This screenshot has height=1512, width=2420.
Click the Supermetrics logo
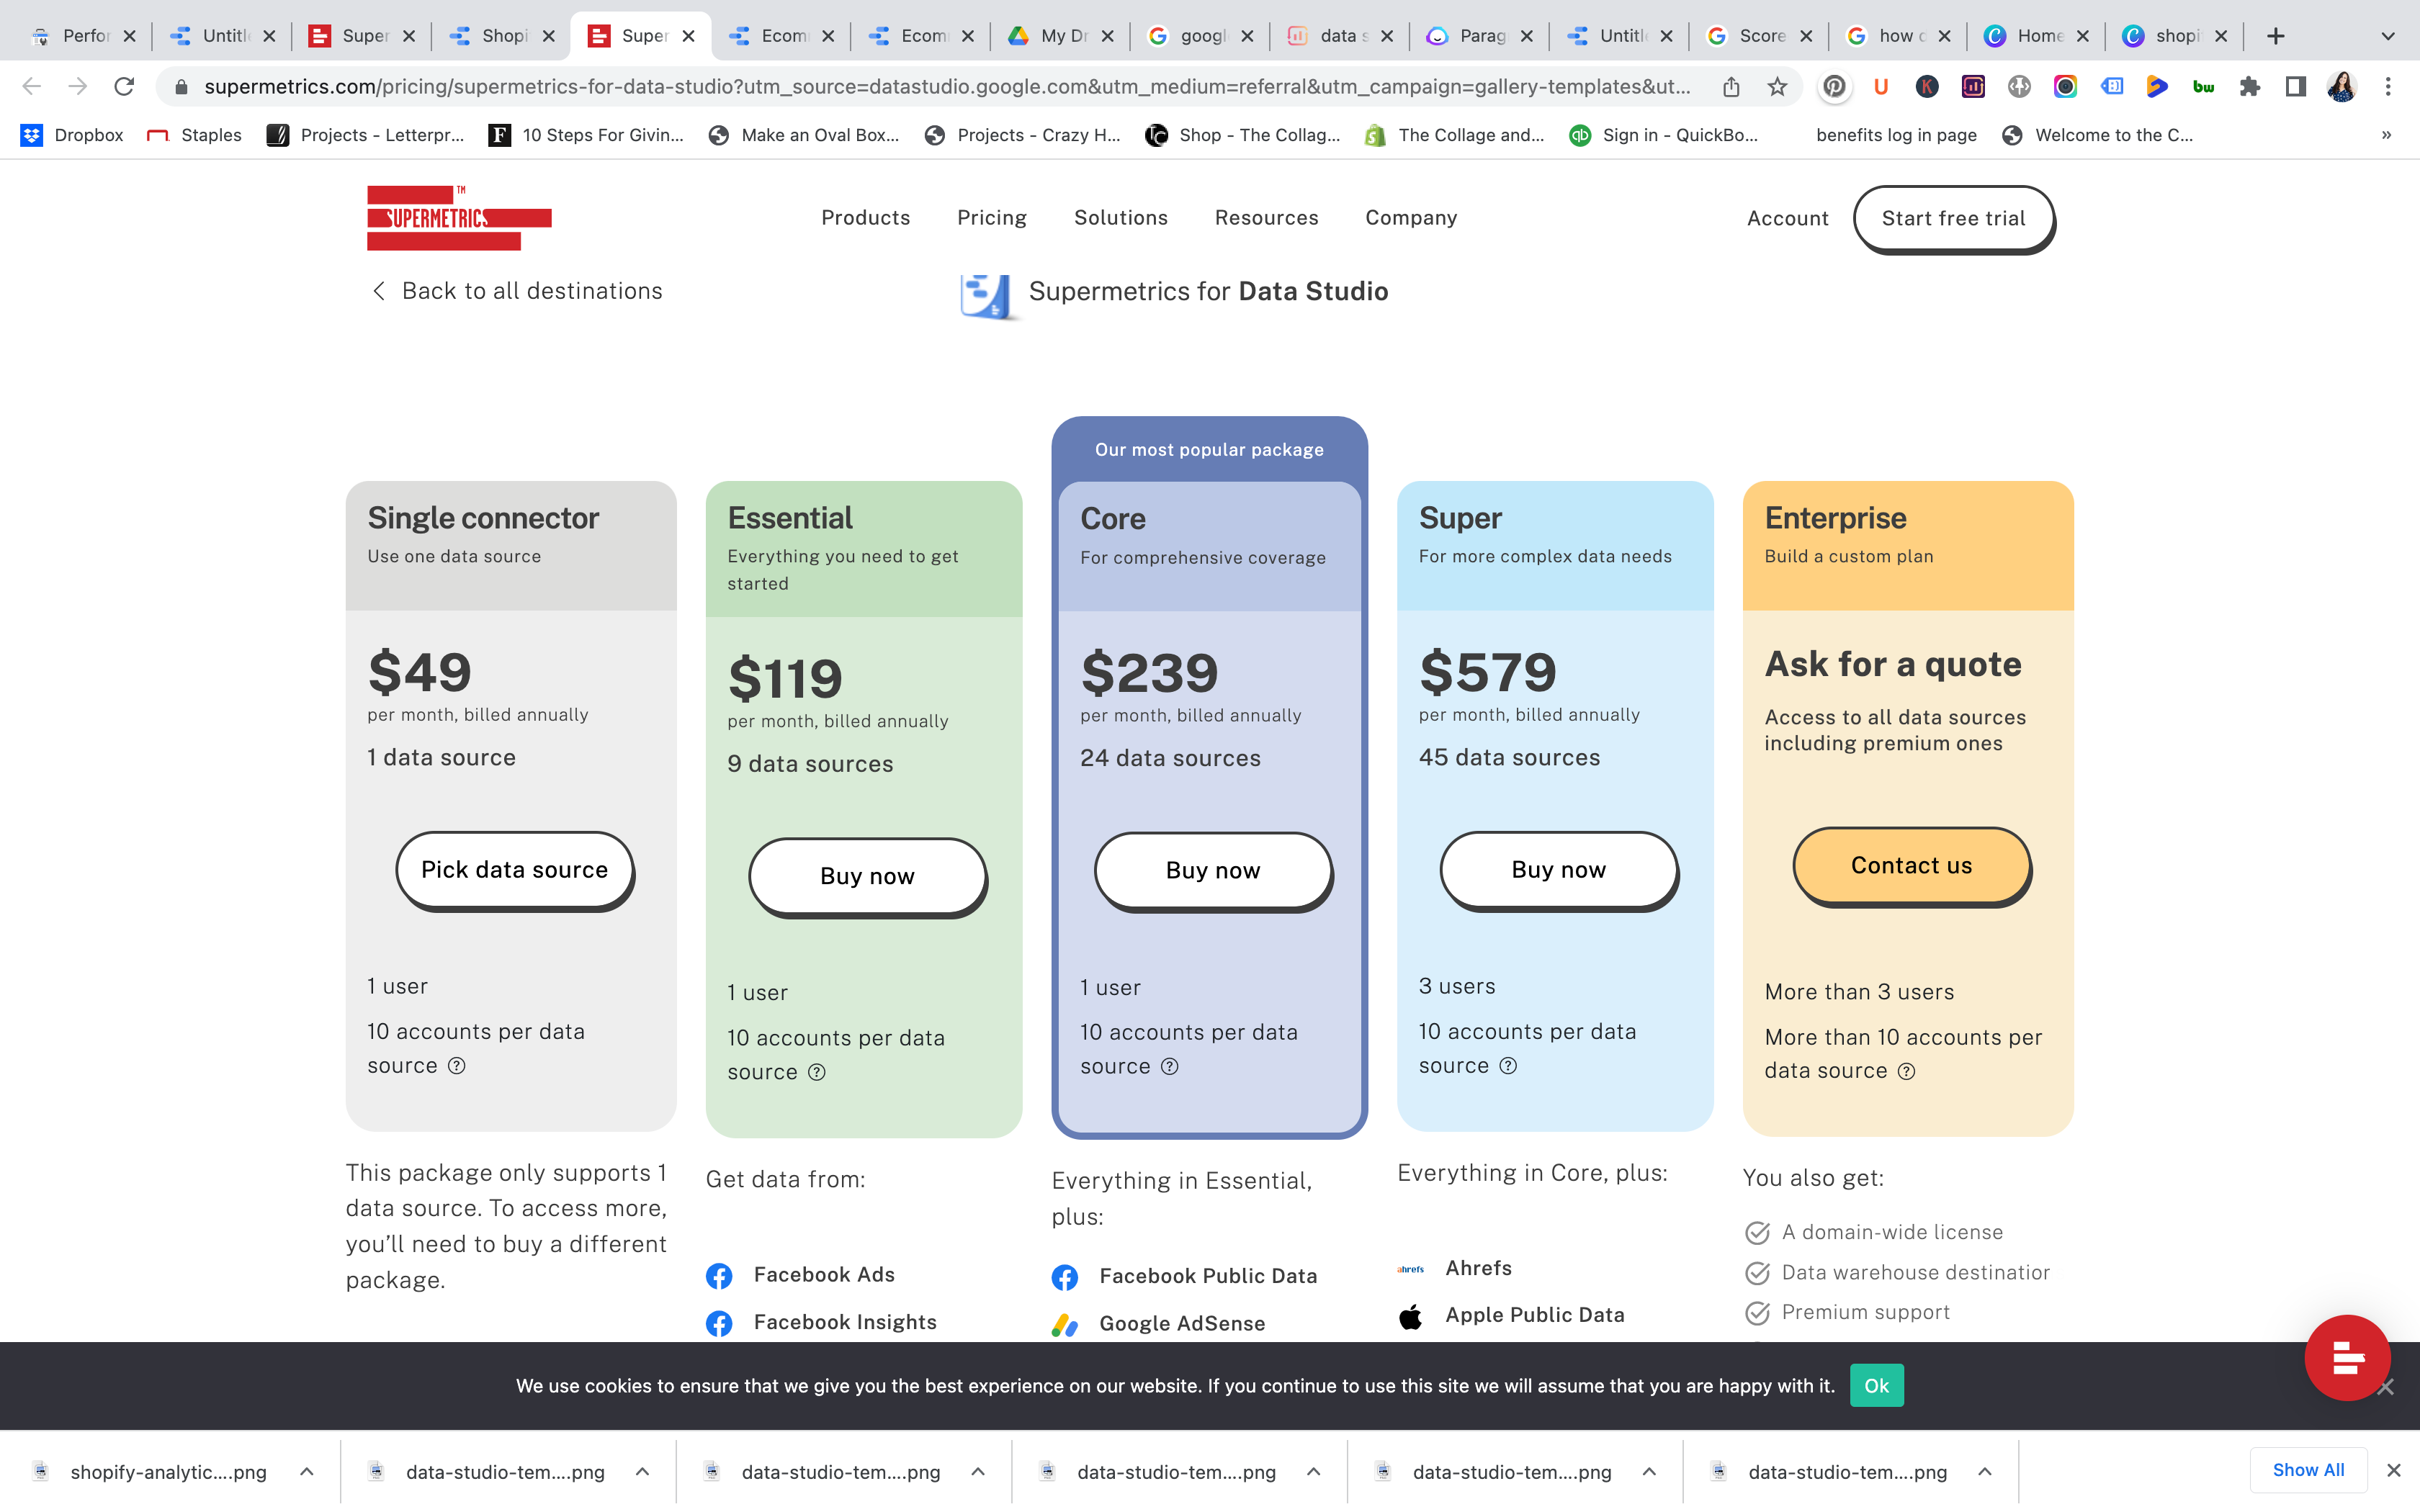[x=459, y=218]
